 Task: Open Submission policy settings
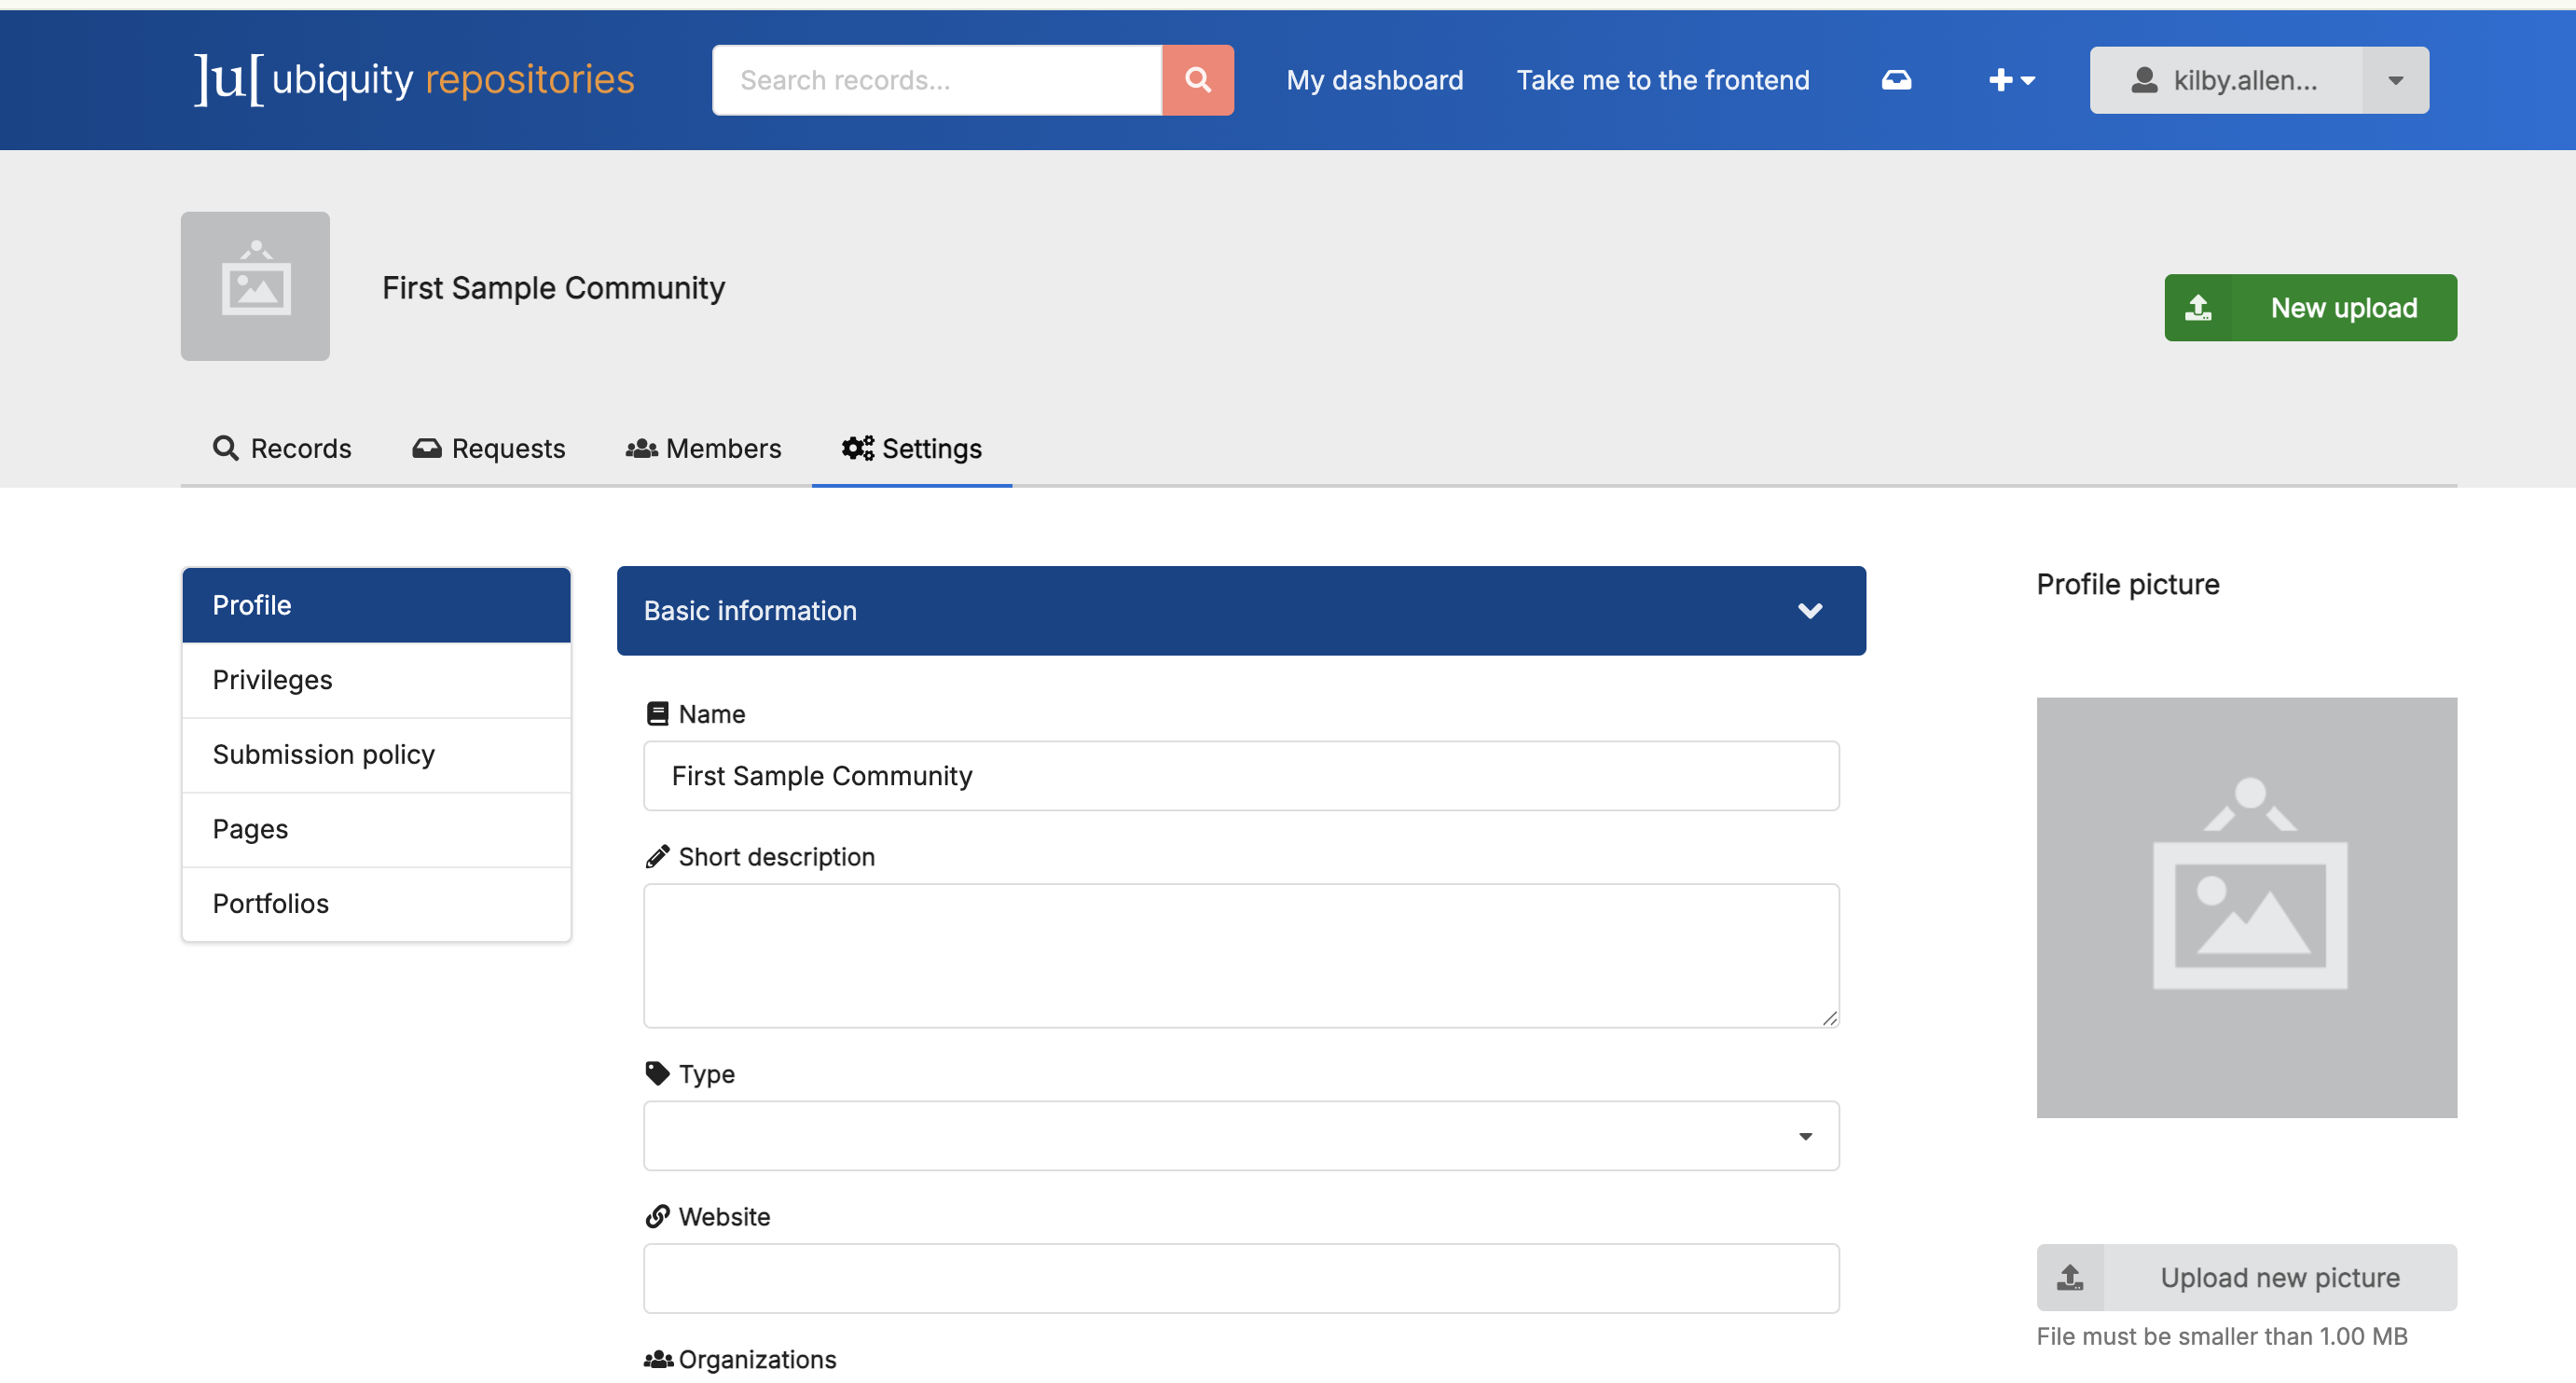tap(324, 754)
